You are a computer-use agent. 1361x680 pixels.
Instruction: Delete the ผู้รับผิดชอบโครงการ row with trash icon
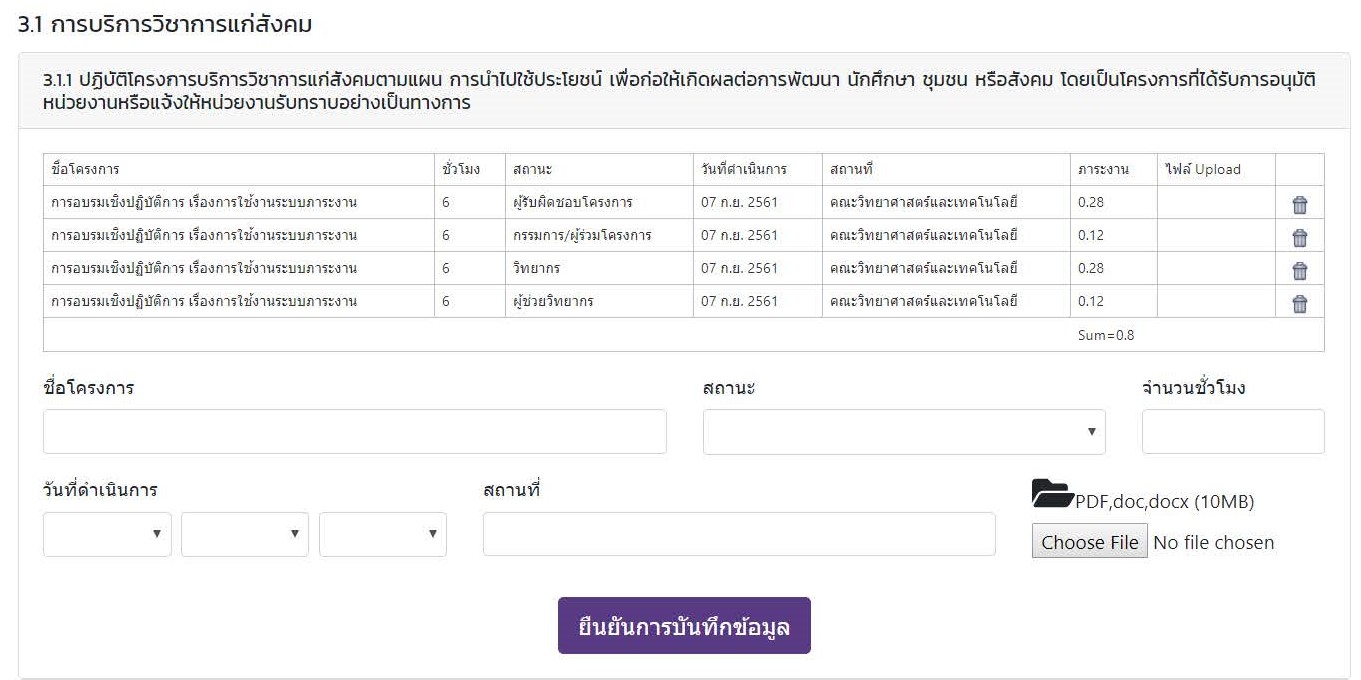(x=1299, y=205)
